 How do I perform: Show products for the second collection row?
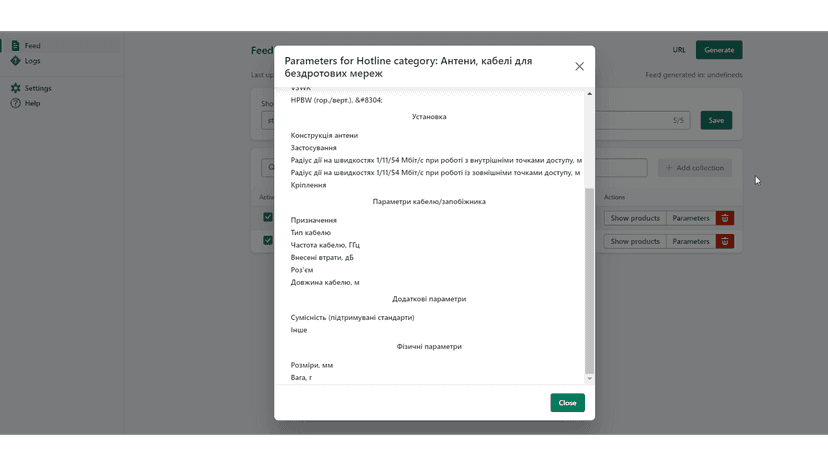635,241
